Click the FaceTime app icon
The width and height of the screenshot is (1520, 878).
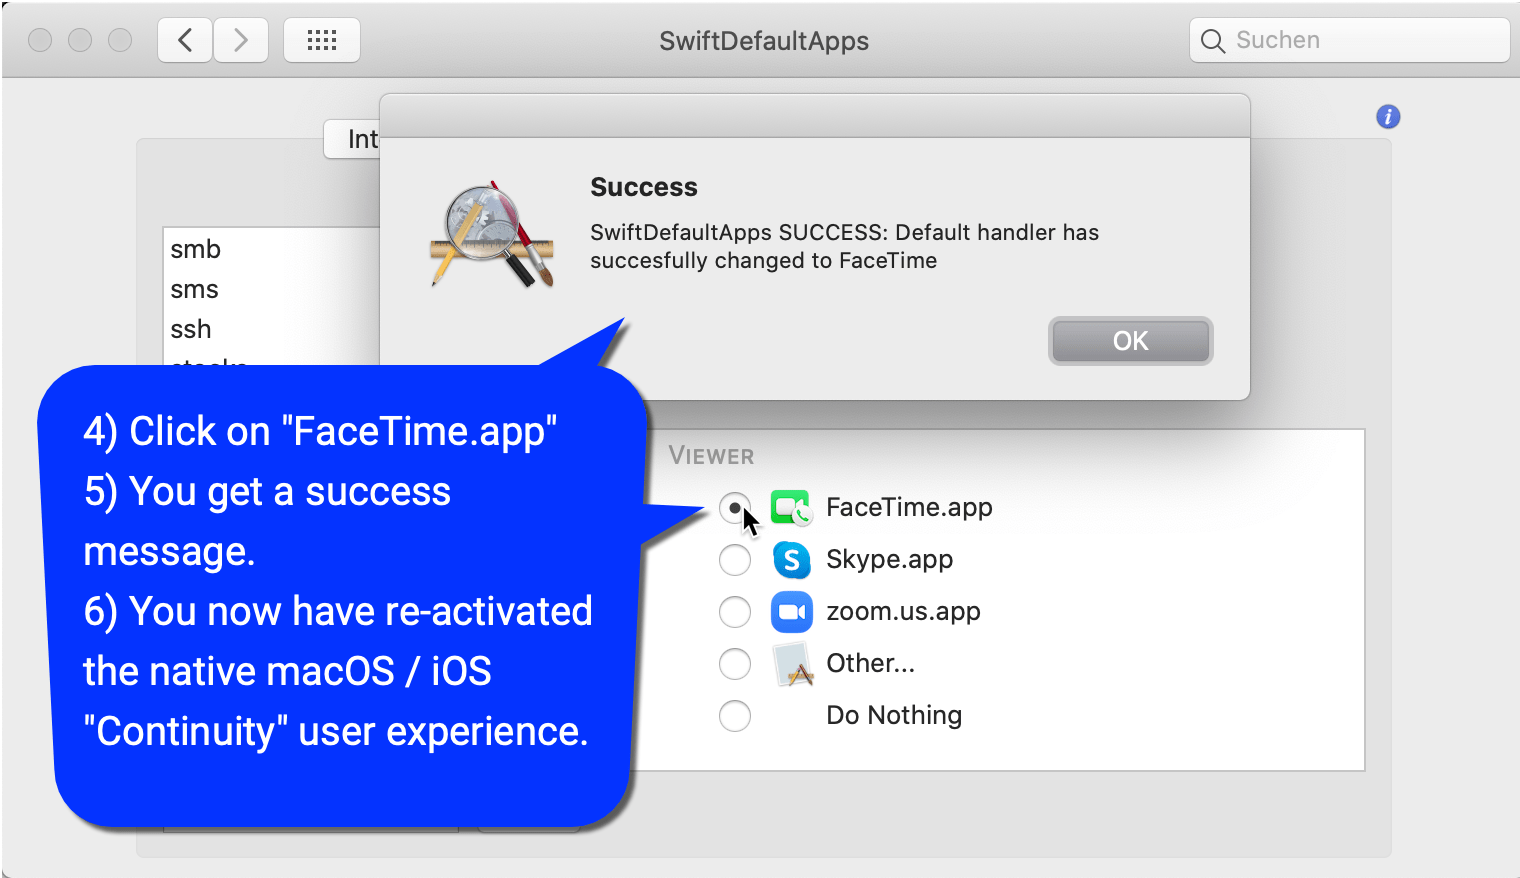tap(791, 508)
